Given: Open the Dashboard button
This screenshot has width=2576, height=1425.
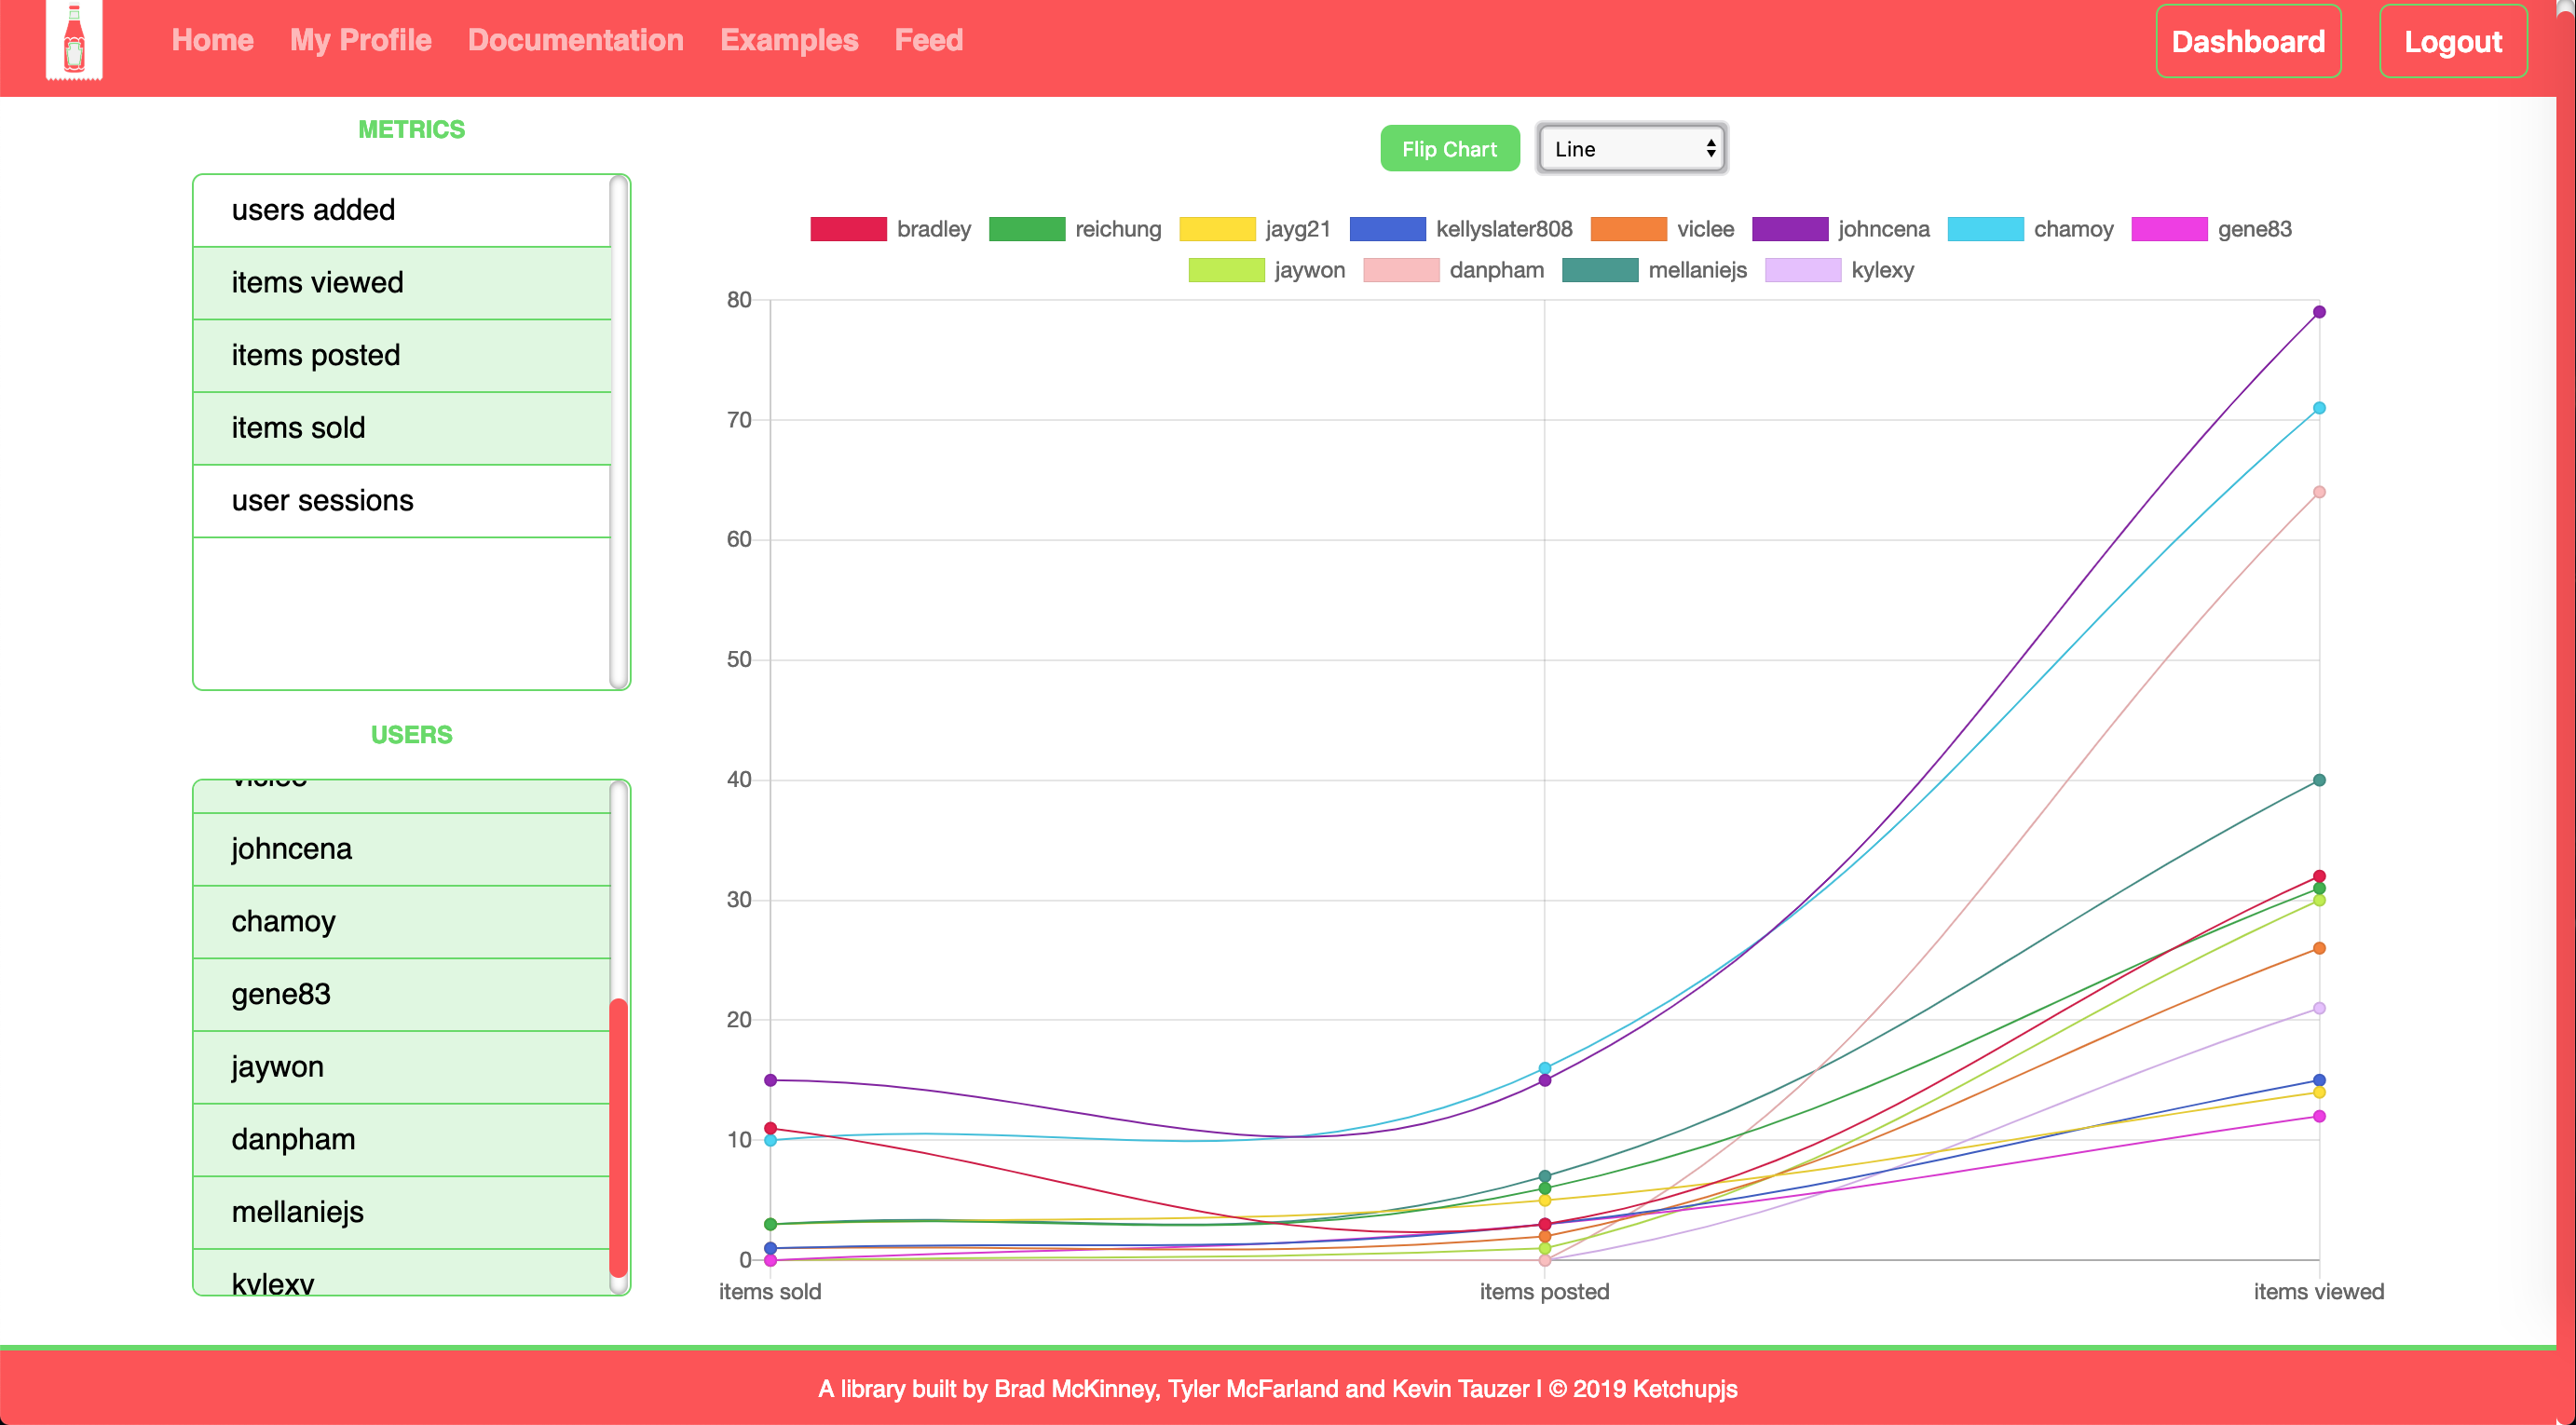Looking at the screenshot, I should [x=2247, y=42].
